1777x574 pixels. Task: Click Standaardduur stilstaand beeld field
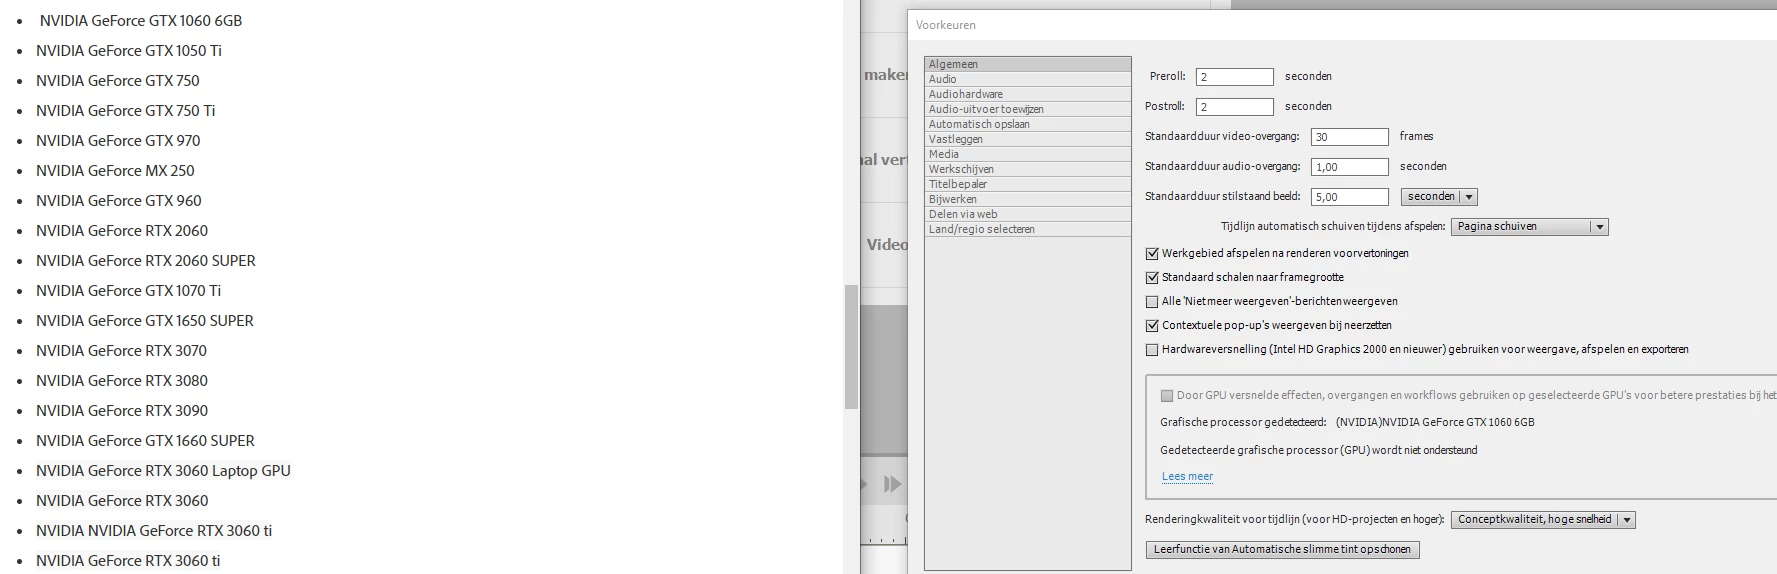click(x=1350, y=197)
